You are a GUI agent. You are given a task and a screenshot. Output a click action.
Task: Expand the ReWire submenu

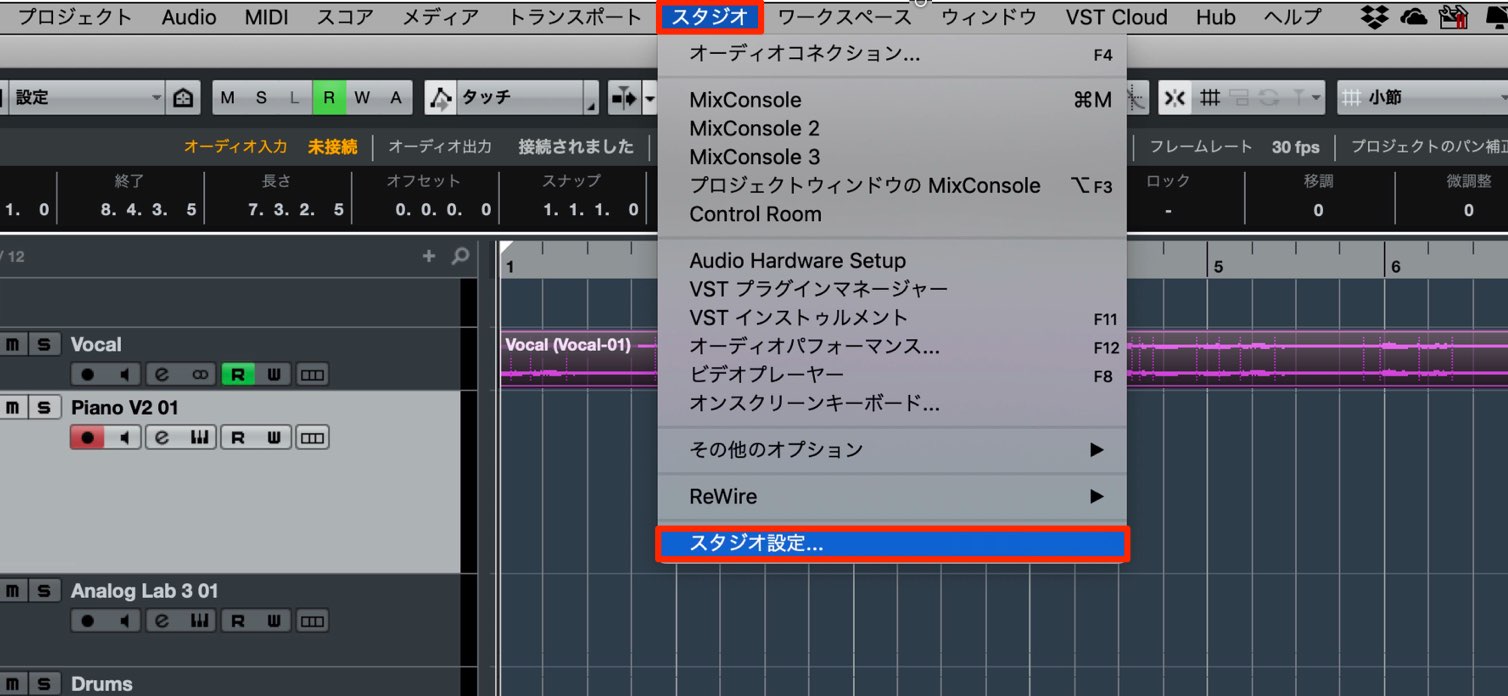(x=892, y=496)
